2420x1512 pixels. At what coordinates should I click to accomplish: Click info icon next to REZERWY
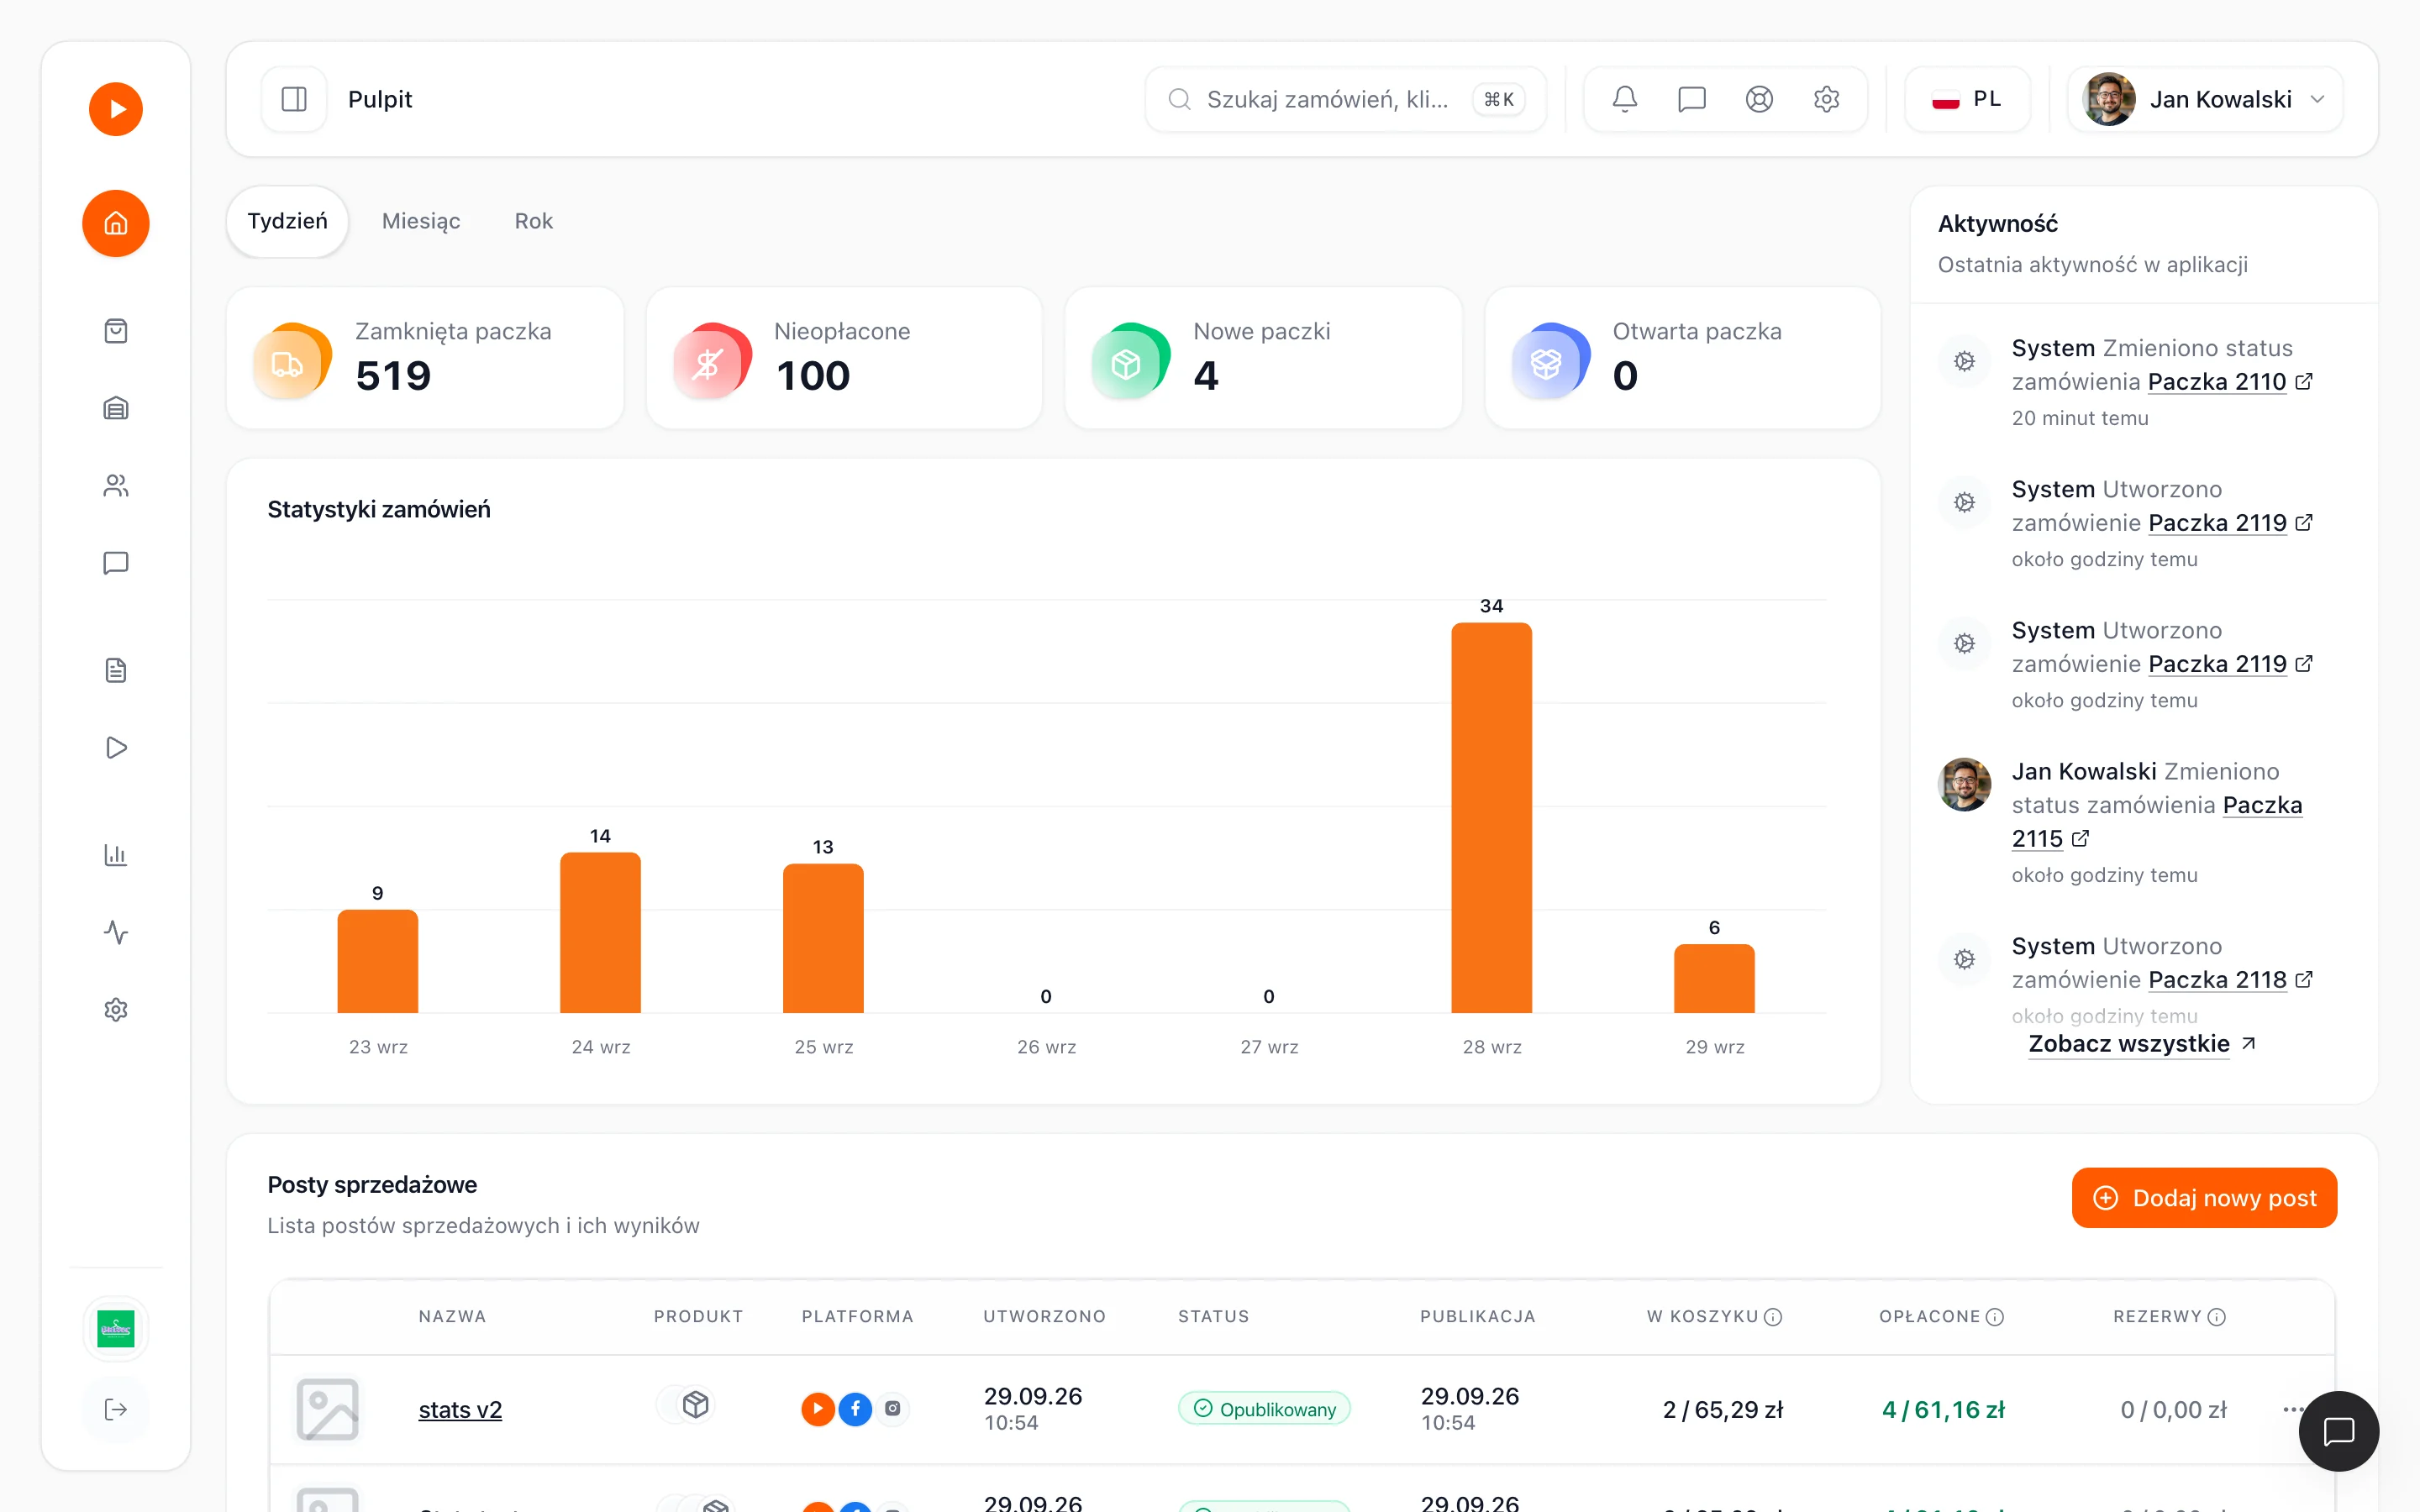(2217, 1317)
